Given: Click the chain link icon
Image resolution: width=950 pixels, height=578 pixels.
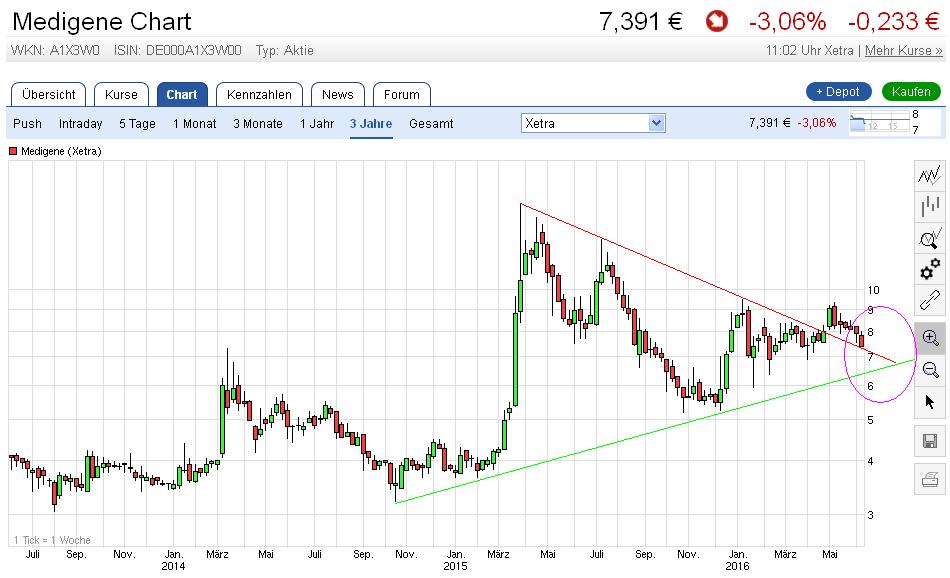Looking at the screenshot, I should pos(929,301).
